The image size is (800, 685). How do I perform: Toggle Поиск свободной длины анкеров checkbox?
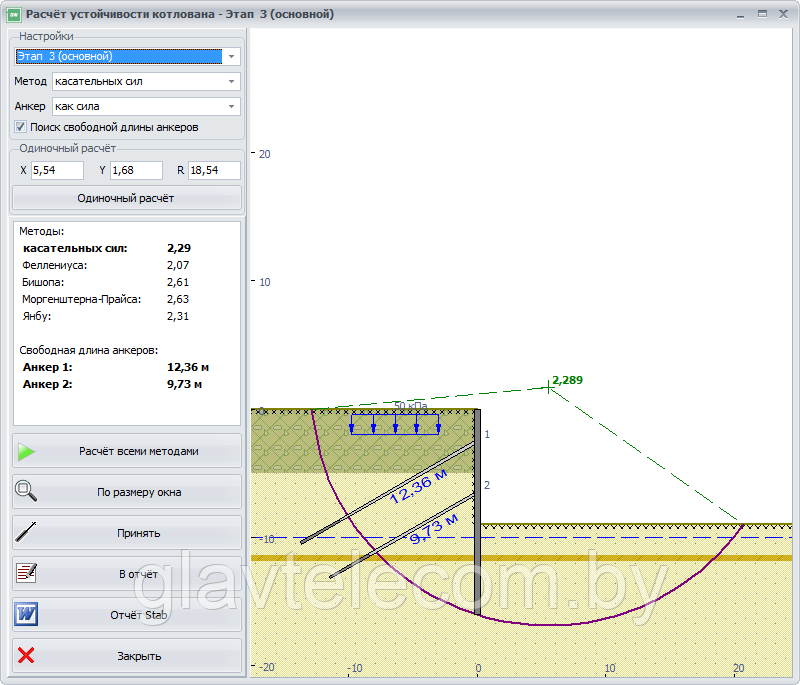coord(20,126)
